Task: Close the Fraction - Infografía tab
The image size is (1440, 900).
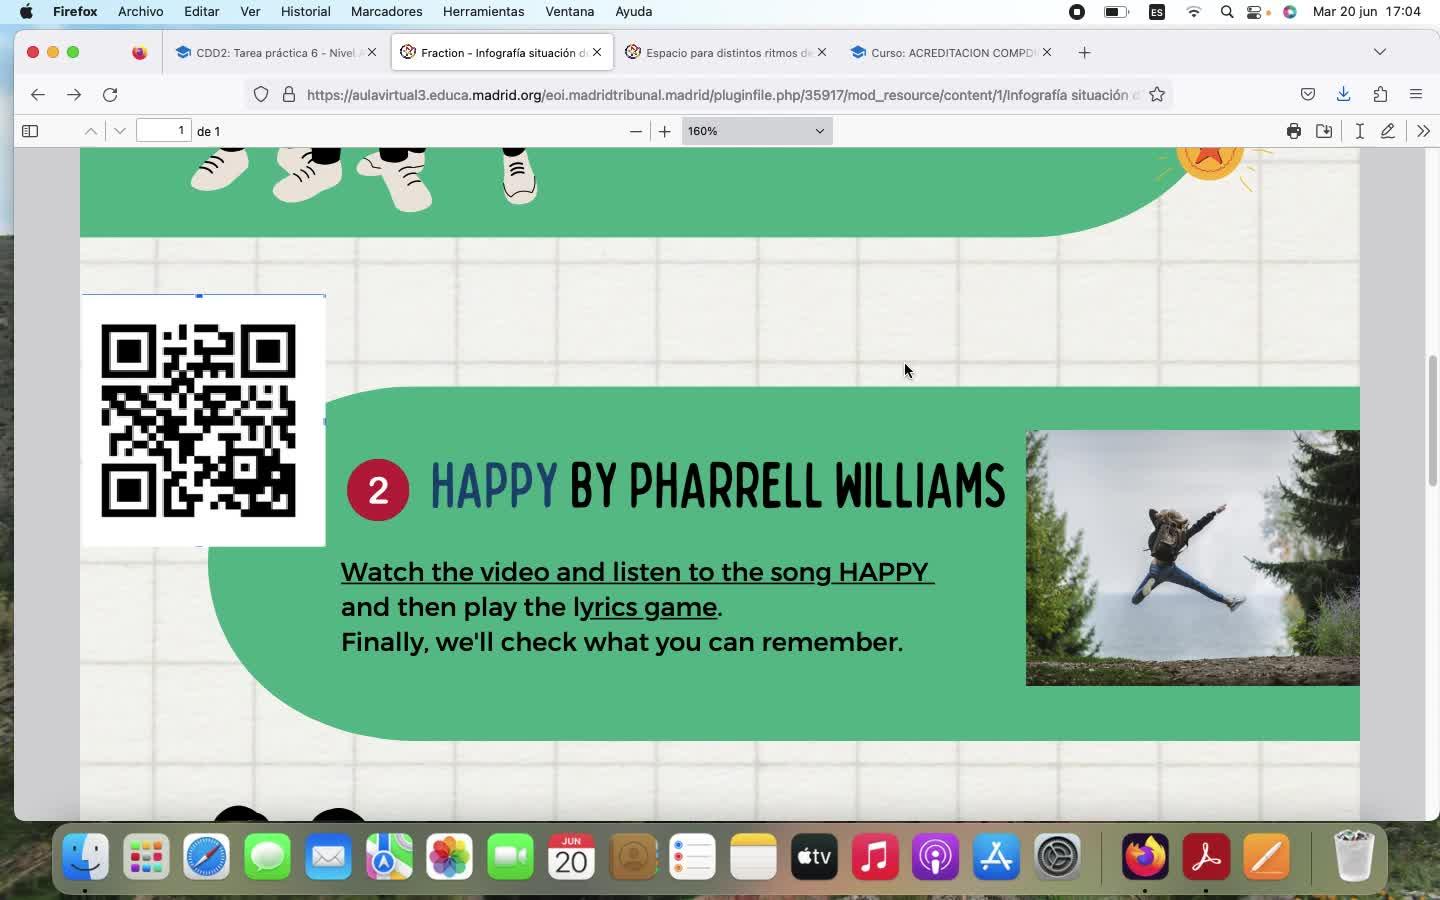Action: coord(597,52)
